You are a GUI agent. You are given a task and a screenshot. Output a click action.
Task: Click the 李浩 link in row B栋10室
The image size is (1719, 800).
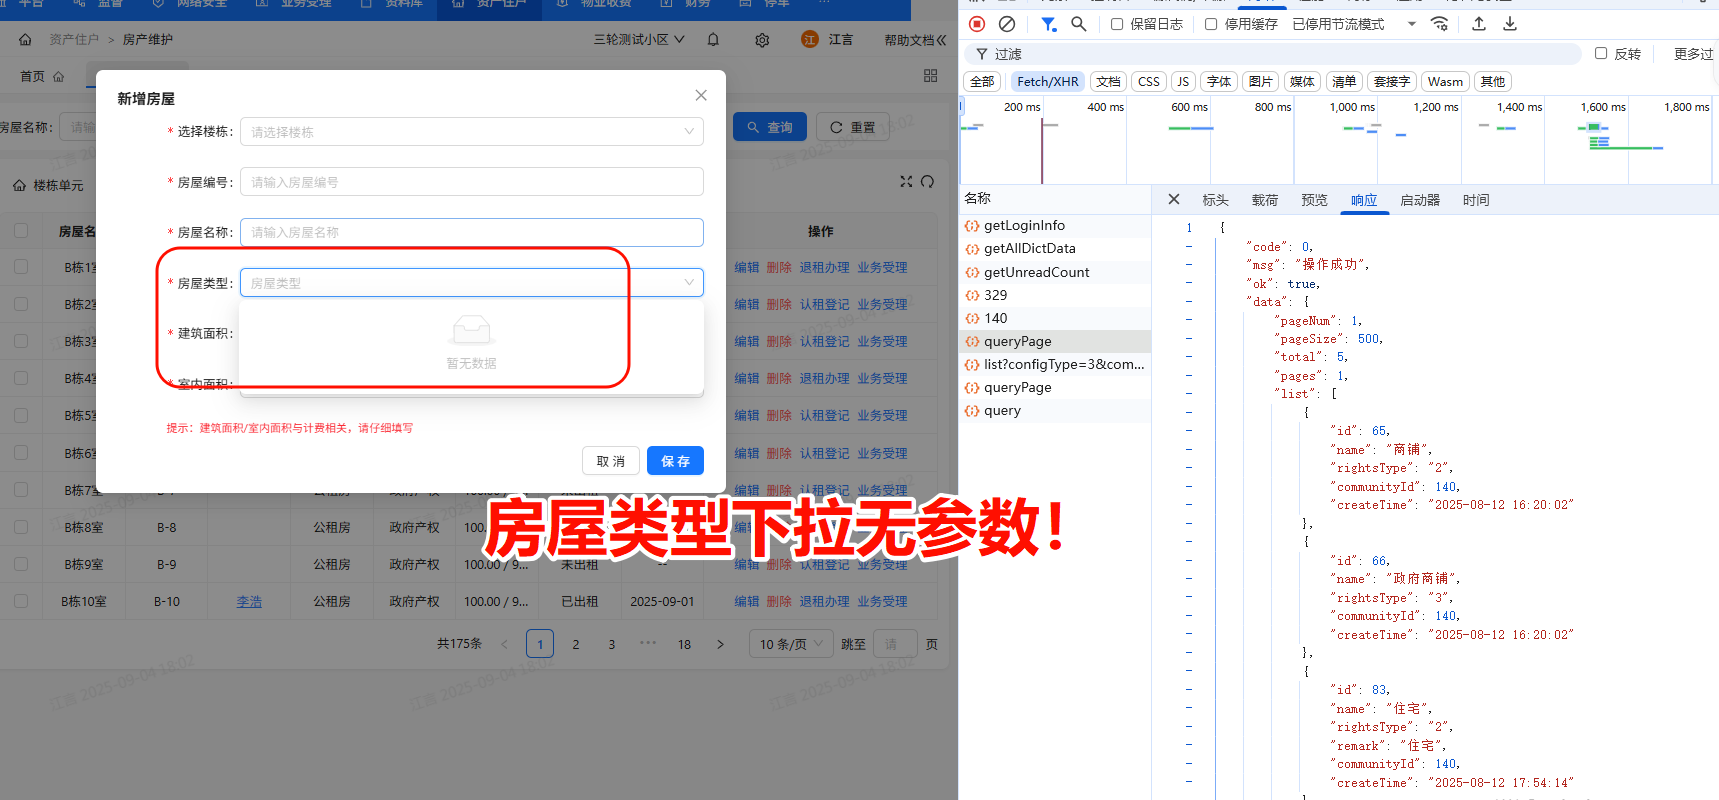249,602
